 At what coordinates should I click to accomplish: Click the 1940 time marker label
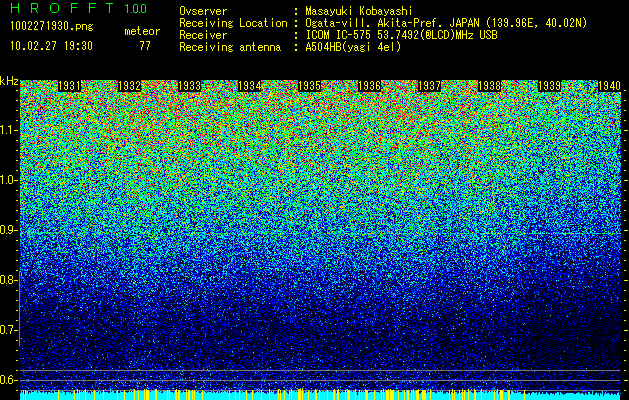point(609,86)
